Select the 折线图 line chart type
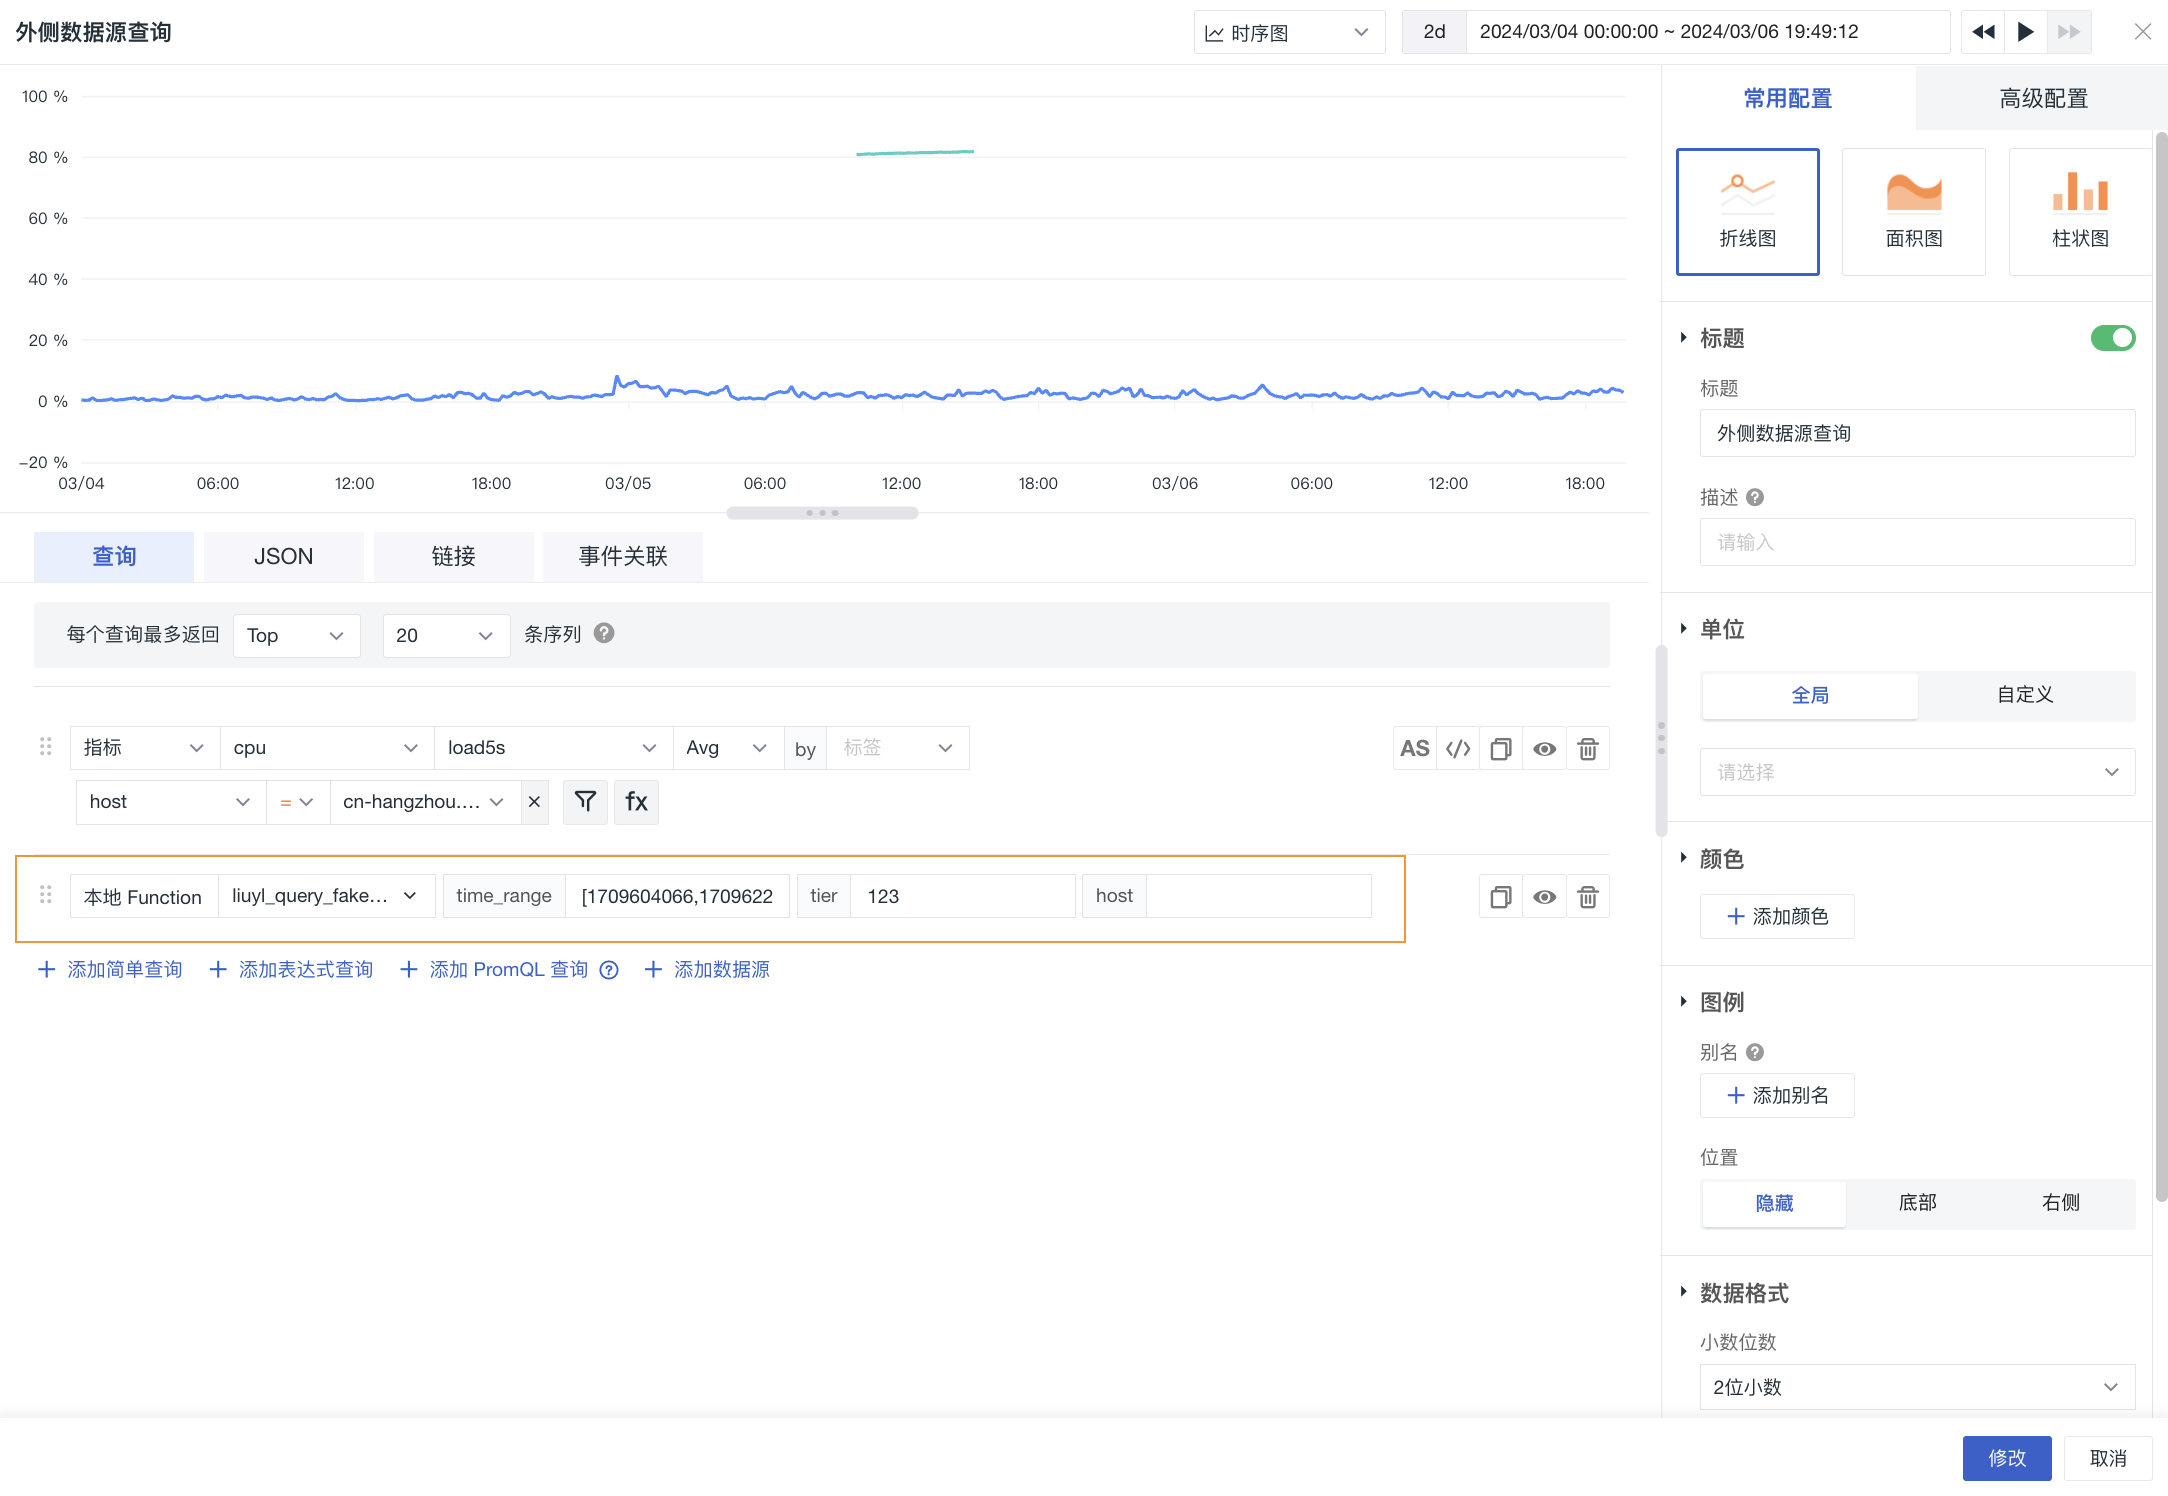 (x=1747, y=212)
